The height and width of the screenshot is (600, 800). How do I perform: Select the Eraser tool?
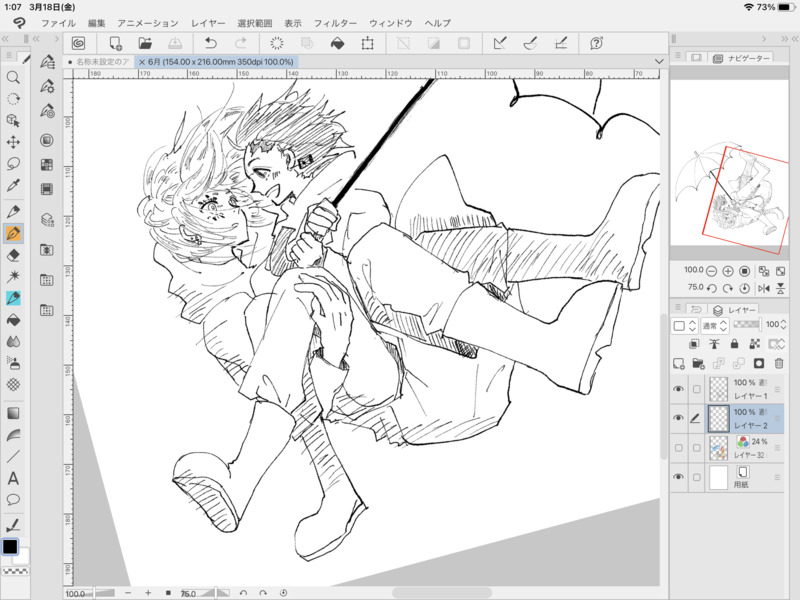pos(13,255)
